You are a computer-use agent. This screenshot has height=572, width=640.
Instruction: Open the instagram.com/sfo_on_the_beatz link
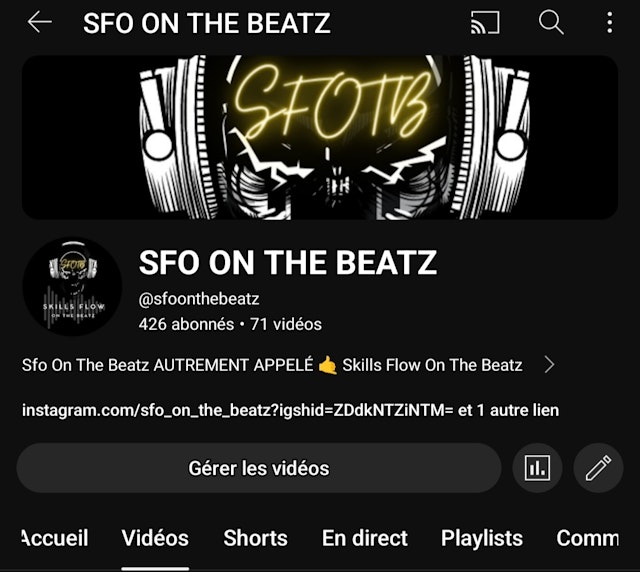tap(238, 410)
